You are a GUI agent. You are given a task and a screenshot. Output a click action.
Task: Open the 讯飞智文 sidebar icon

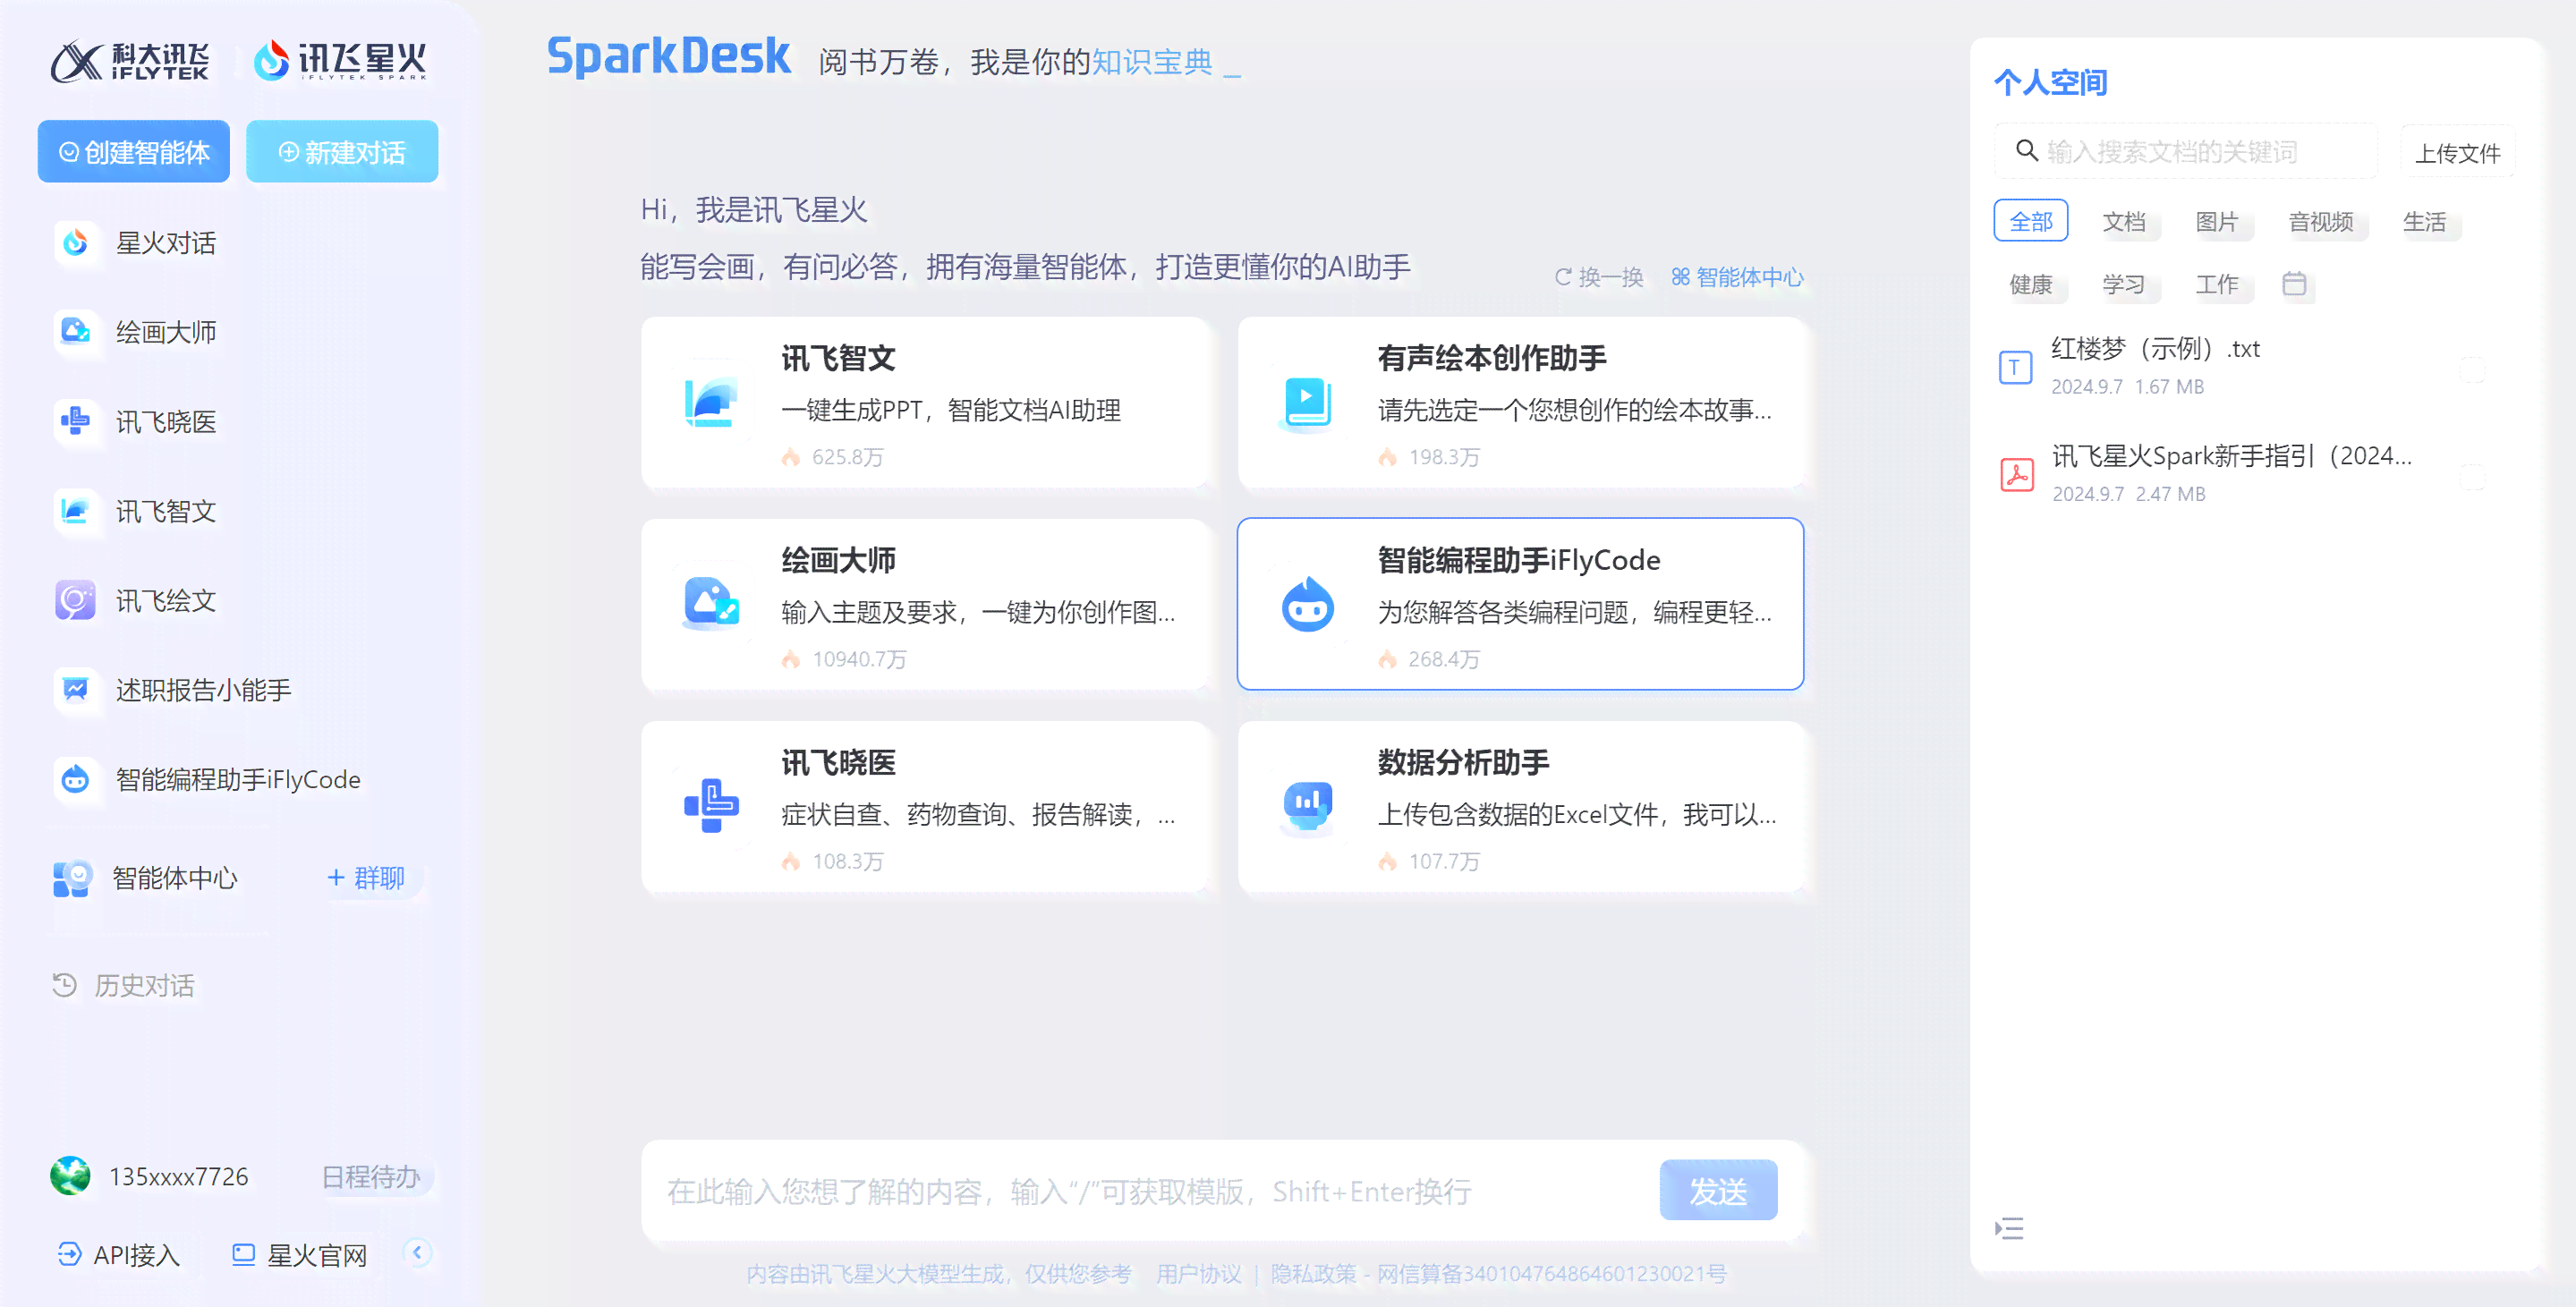pyautogui.click(x=76, y=511)
